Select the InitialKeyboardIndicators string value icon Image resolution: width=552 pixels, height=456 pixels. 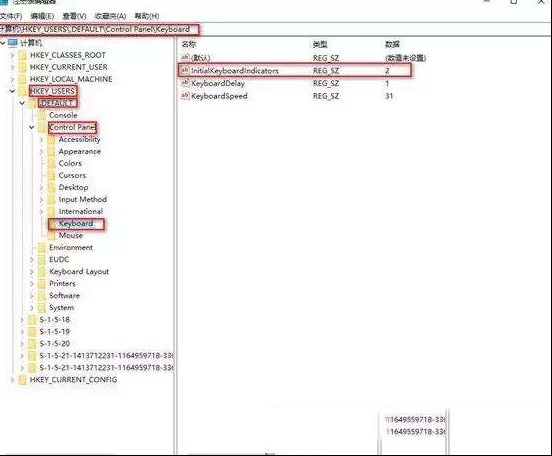(185, 71)
